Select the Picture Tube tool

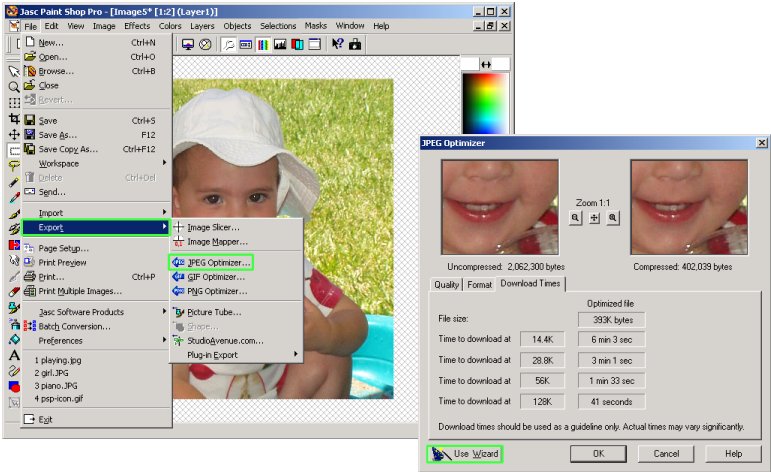click(14, 308)
